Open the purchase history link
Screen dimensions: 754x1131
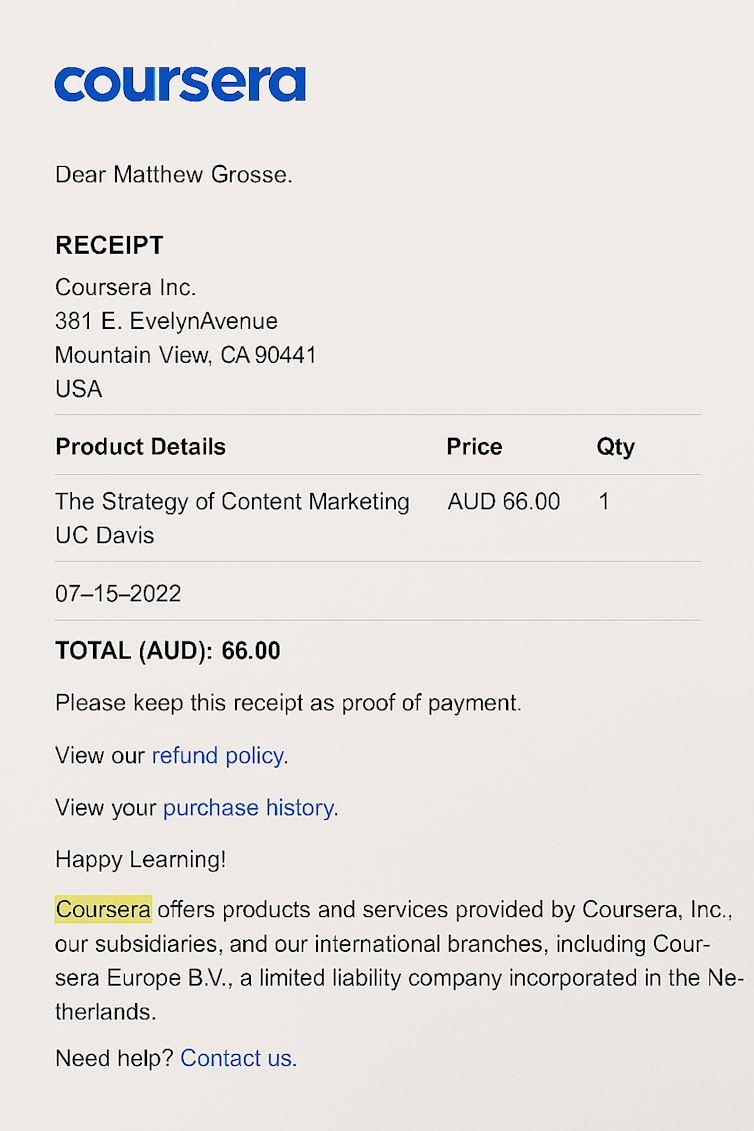pos(248,808)
